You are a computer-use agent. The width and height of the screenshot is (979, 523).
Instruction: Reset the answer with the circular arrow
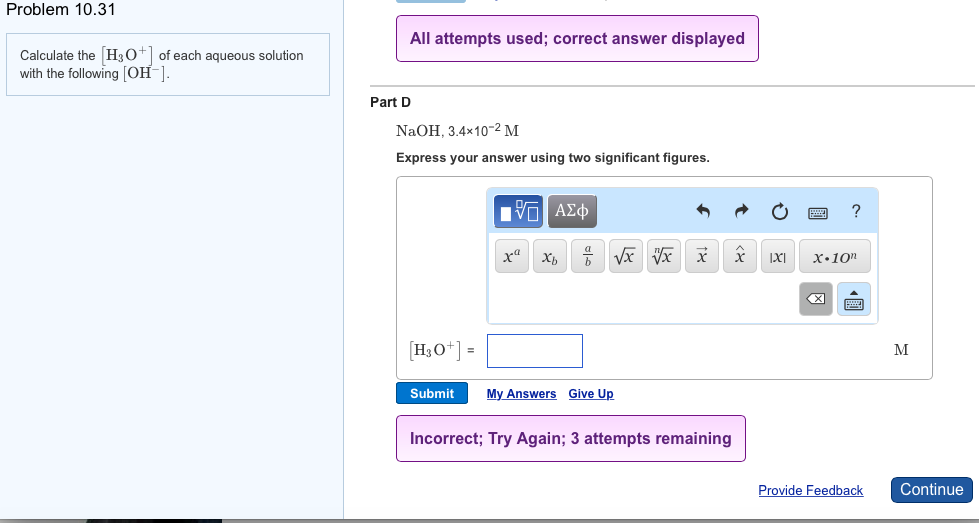click(x=779, y=211)
